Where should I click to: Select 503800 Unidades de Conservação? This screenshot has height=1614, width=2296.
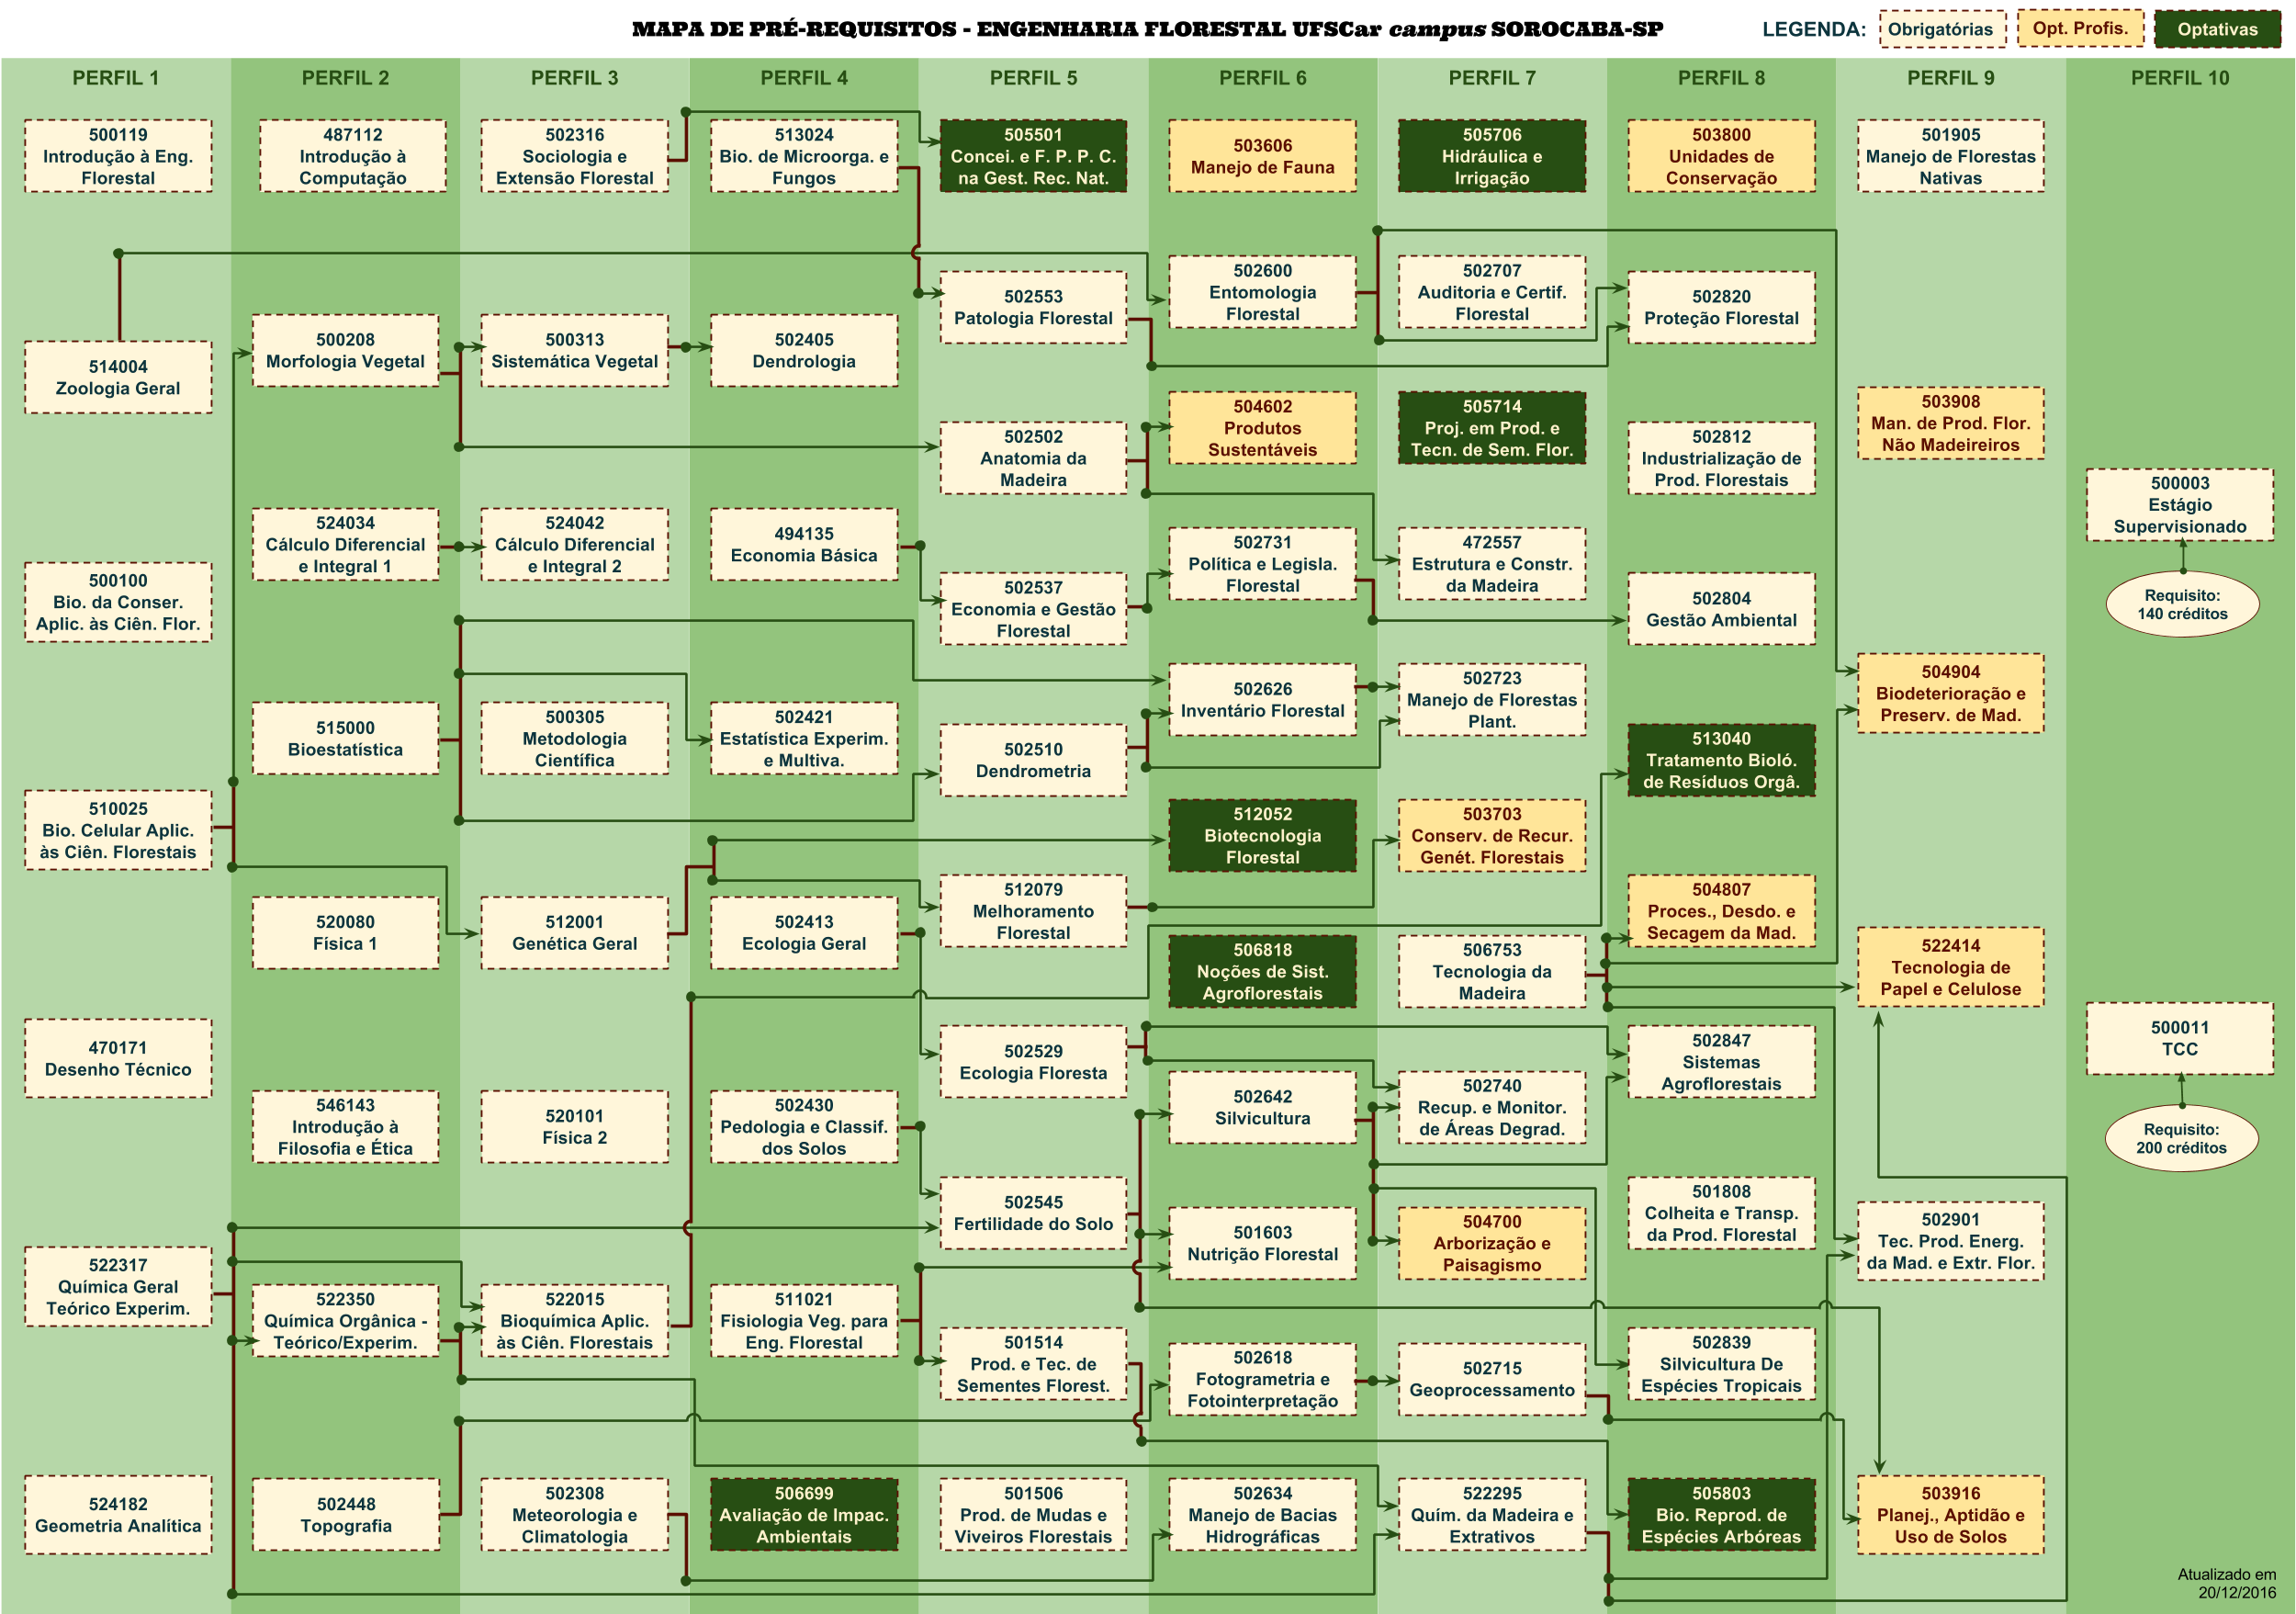click(1721, 156)
